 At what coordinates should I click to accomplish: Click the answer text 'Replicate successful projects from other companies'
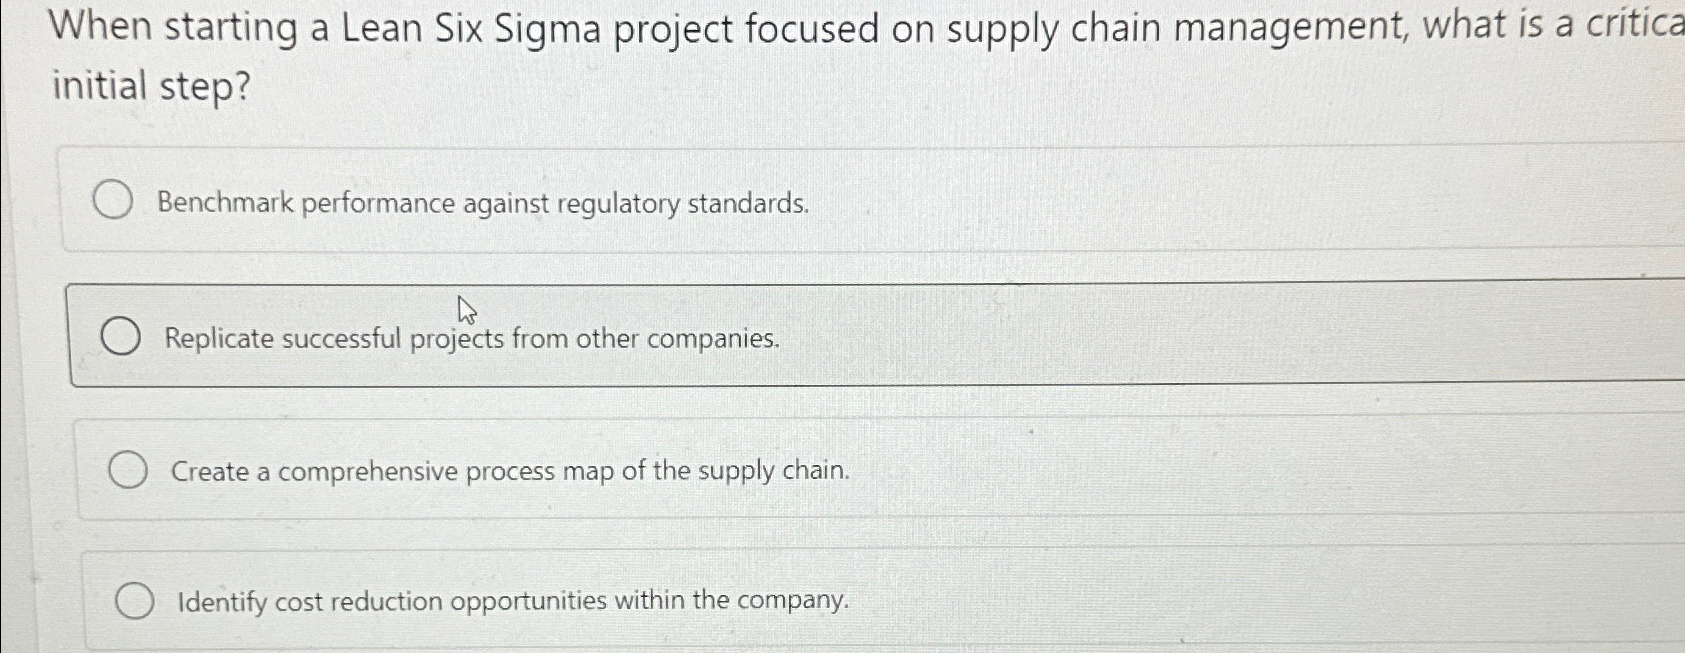point(470,339)
